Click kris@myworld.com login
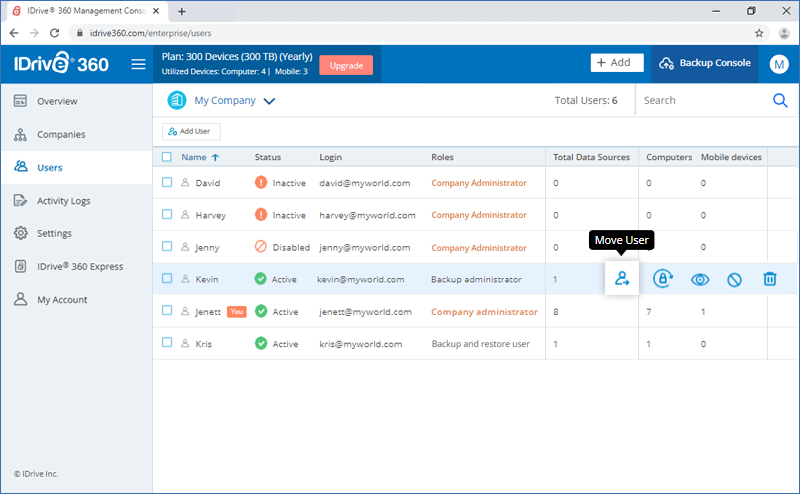Screen dimensions: 800x494 (x=361, y=344)
